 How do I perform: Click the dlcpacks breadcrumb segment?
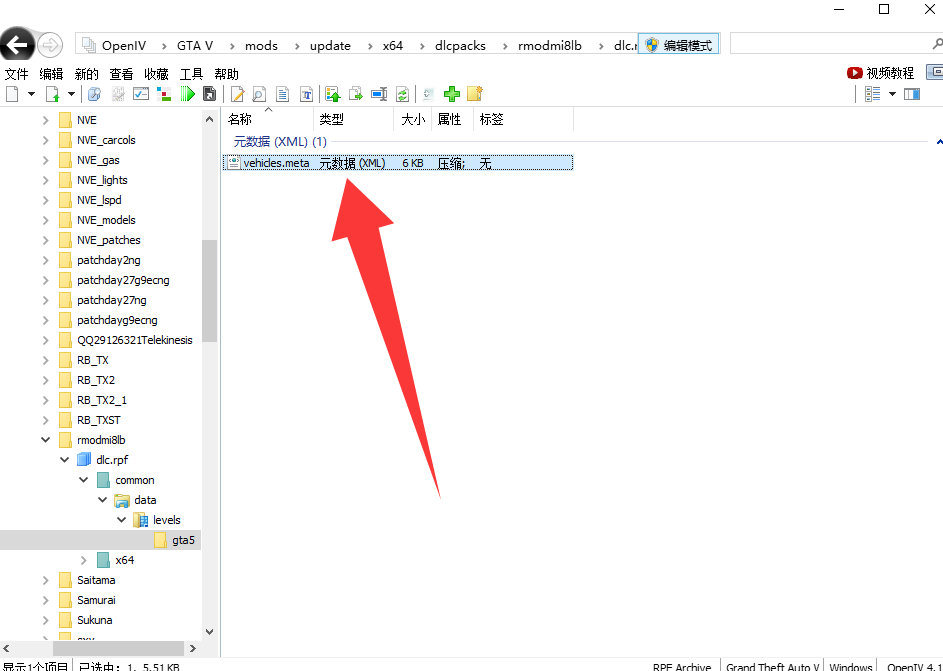pyautogui.click(x=460, y=45)
